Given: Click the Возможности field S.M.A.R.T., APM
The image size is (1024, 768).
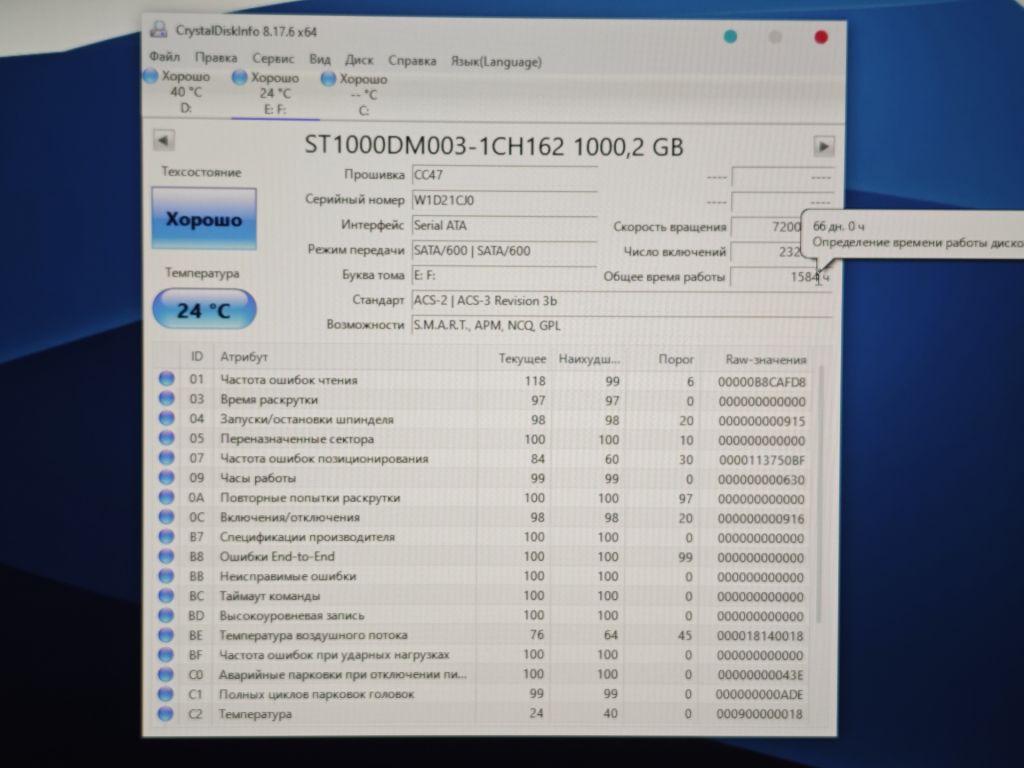Looking at the screenshot, I should point(622,325).
